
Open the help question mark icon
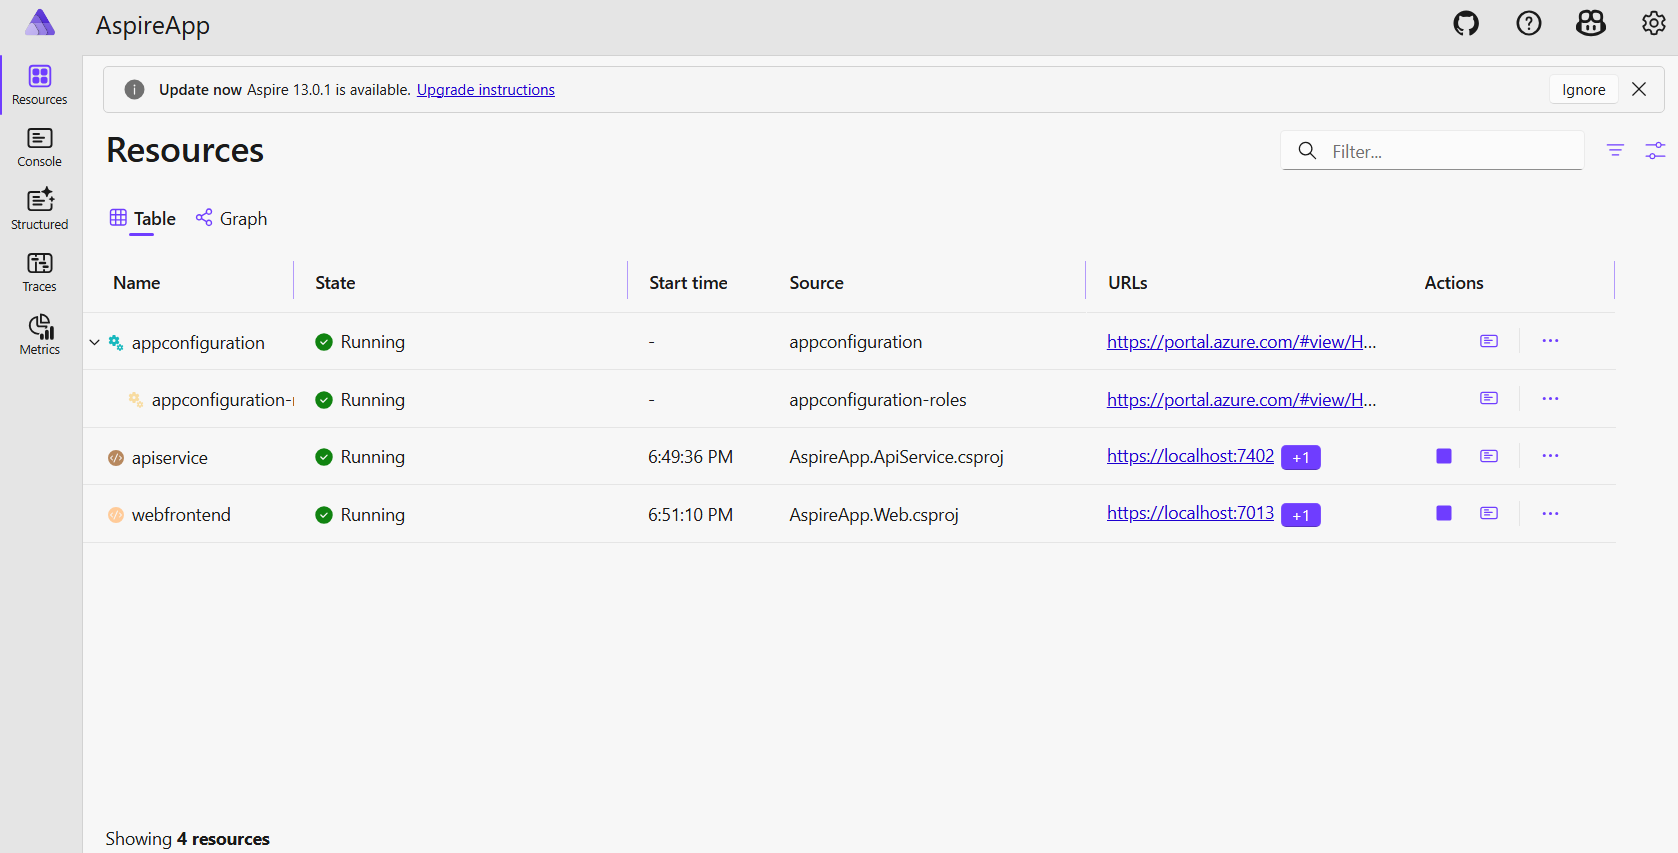pyautogui.click(x=1529, y=23)
